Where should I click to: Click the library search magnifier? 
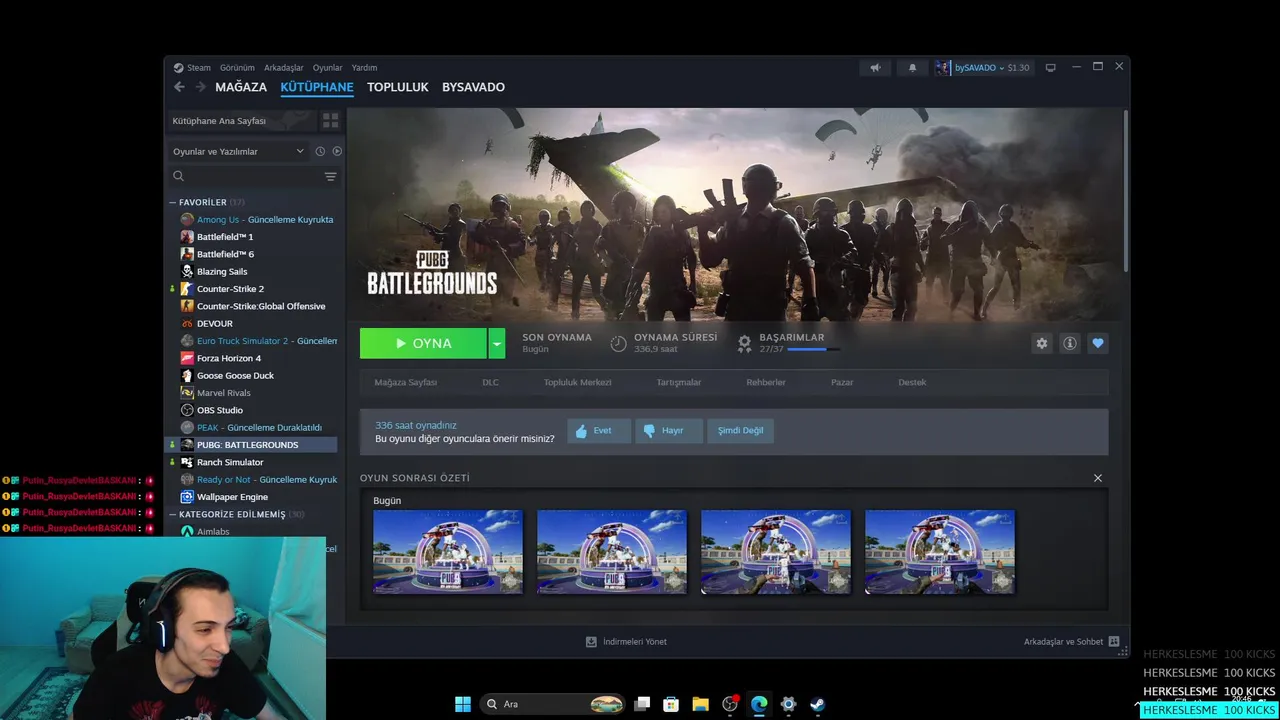(x=178, y=176)
